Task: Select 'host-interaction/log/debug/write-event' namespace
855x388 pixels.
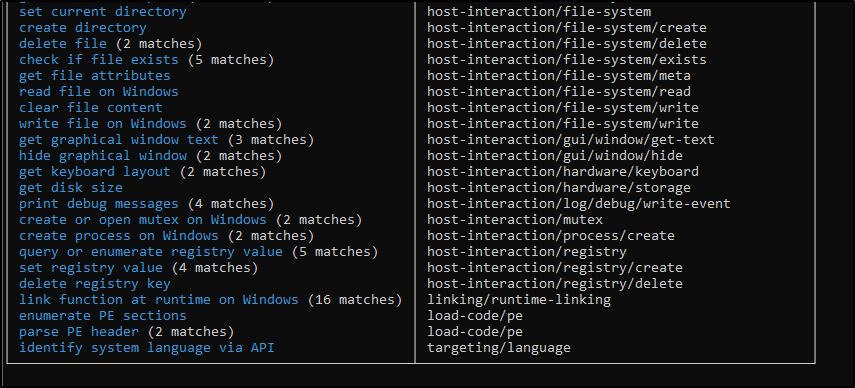Action: point(579,204)
